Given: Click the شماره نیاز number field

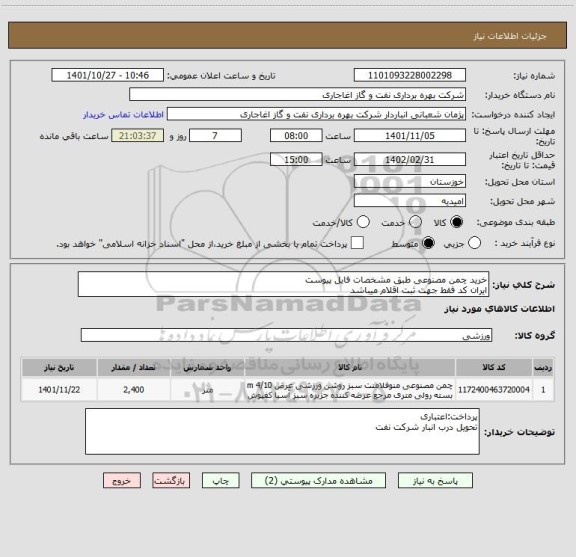Looking at the screenshot, I should (x=410, y=75).
